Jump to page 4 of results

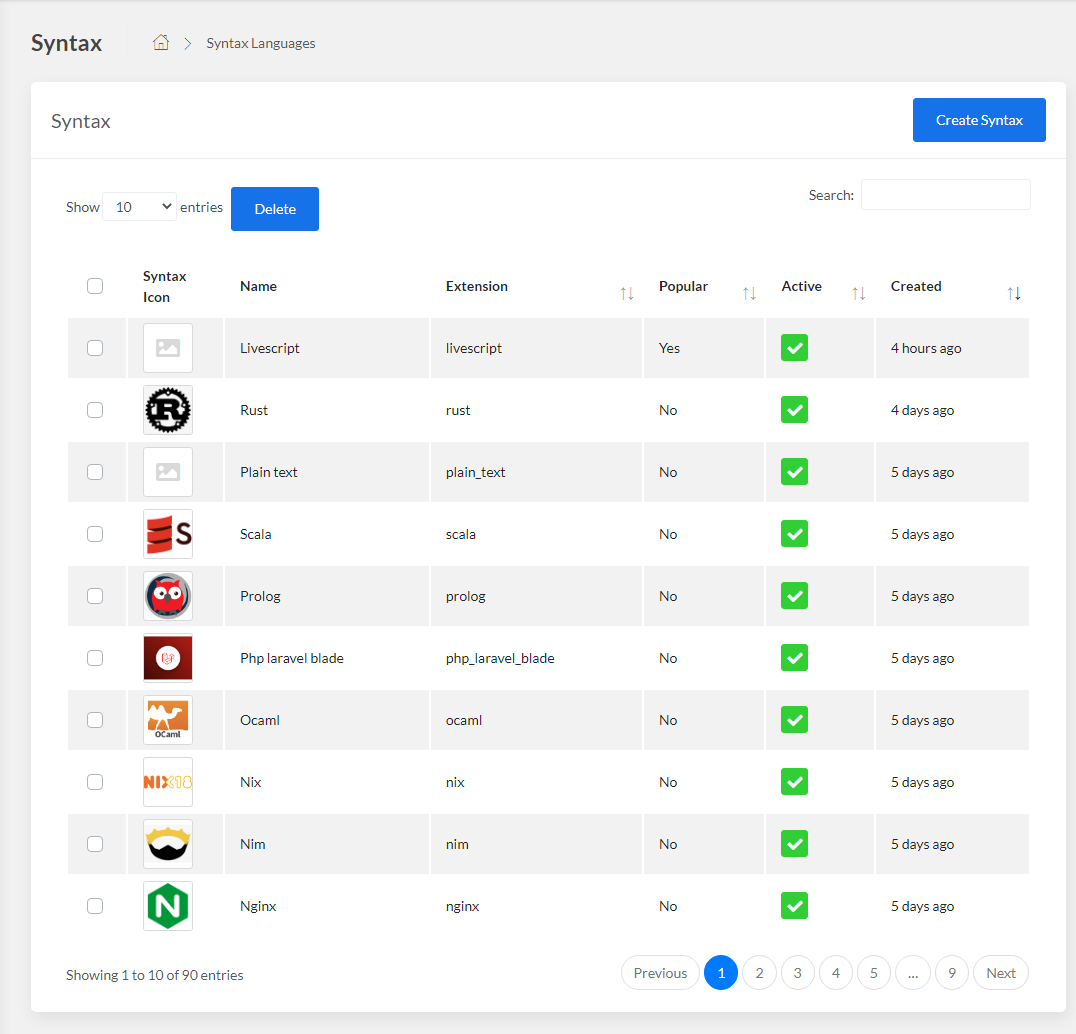coord(836,973)
